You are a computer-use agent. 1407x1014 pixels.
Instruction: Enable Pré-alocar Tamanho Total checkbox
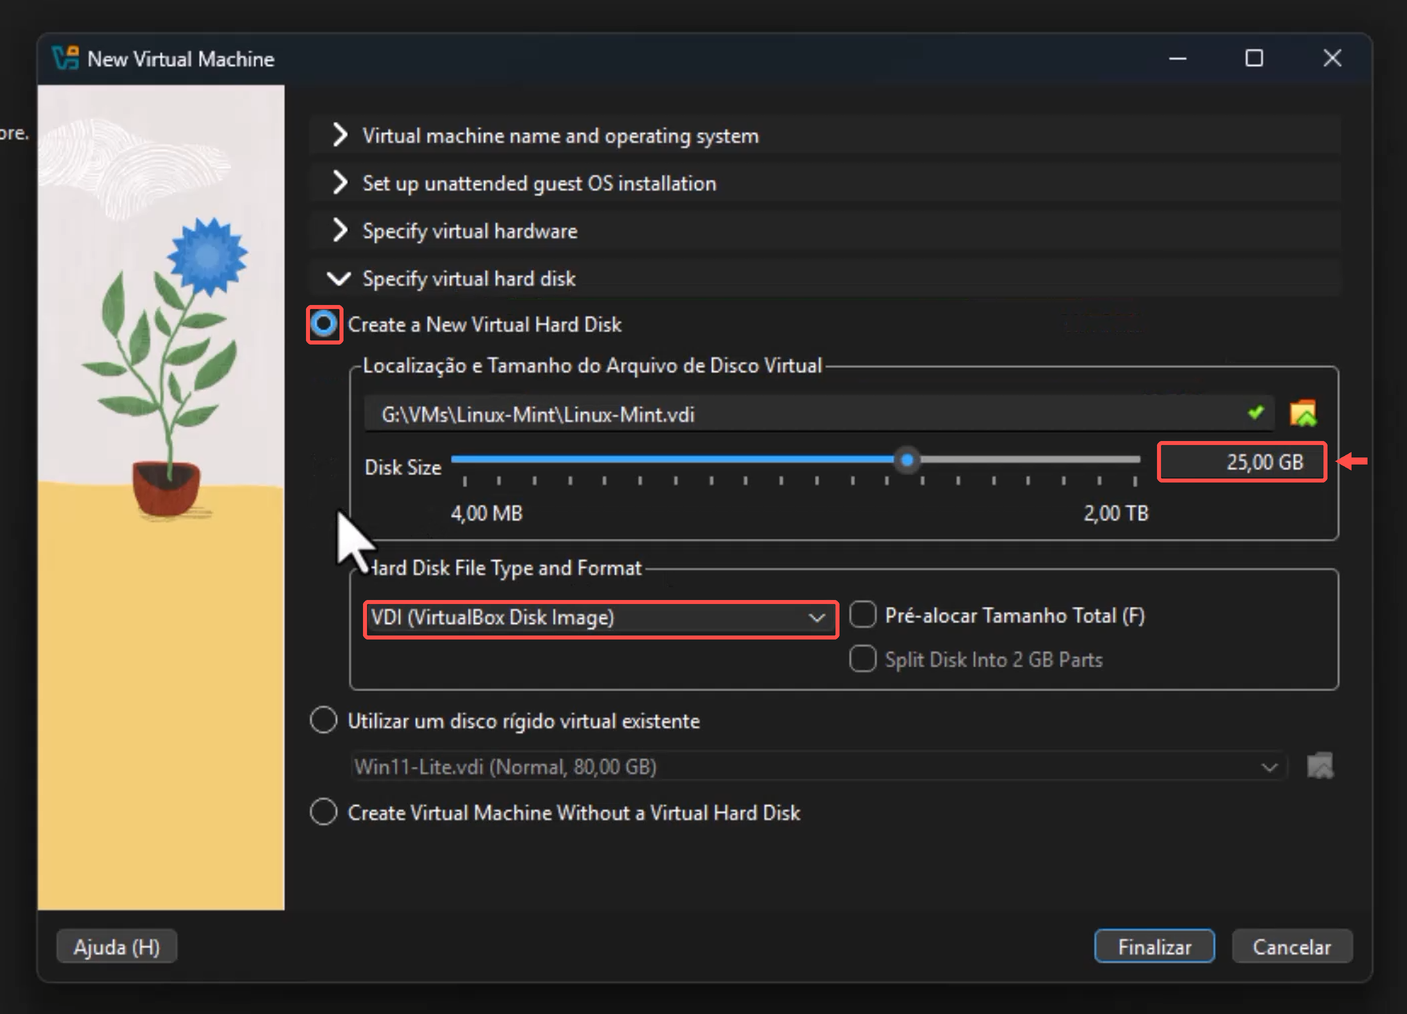coord(863,614)
